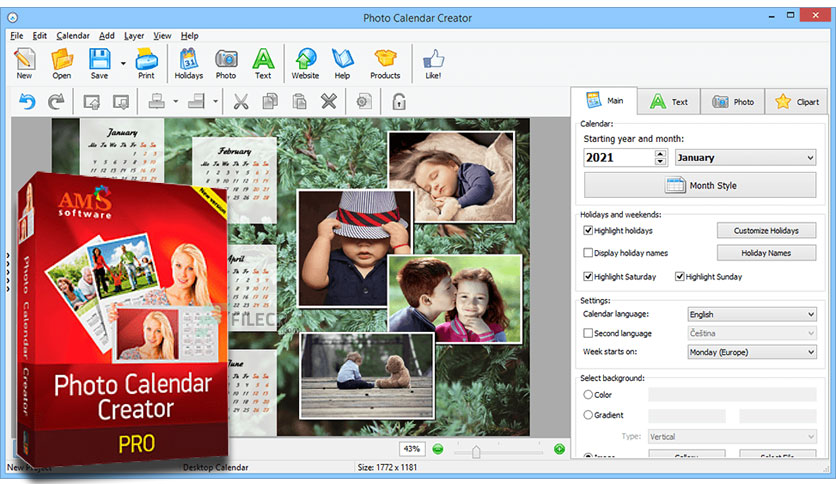Image resolution: width=836 pixels, height=484 pixels.
Task: Toggle Highlight Sunday checkbox
Action: click(x=680, y=276)
